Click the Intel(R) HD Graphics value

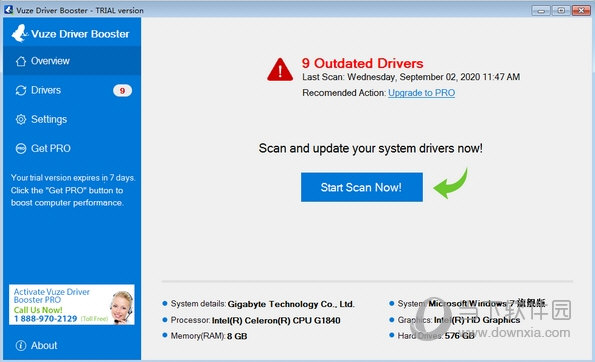click(477, 320)
